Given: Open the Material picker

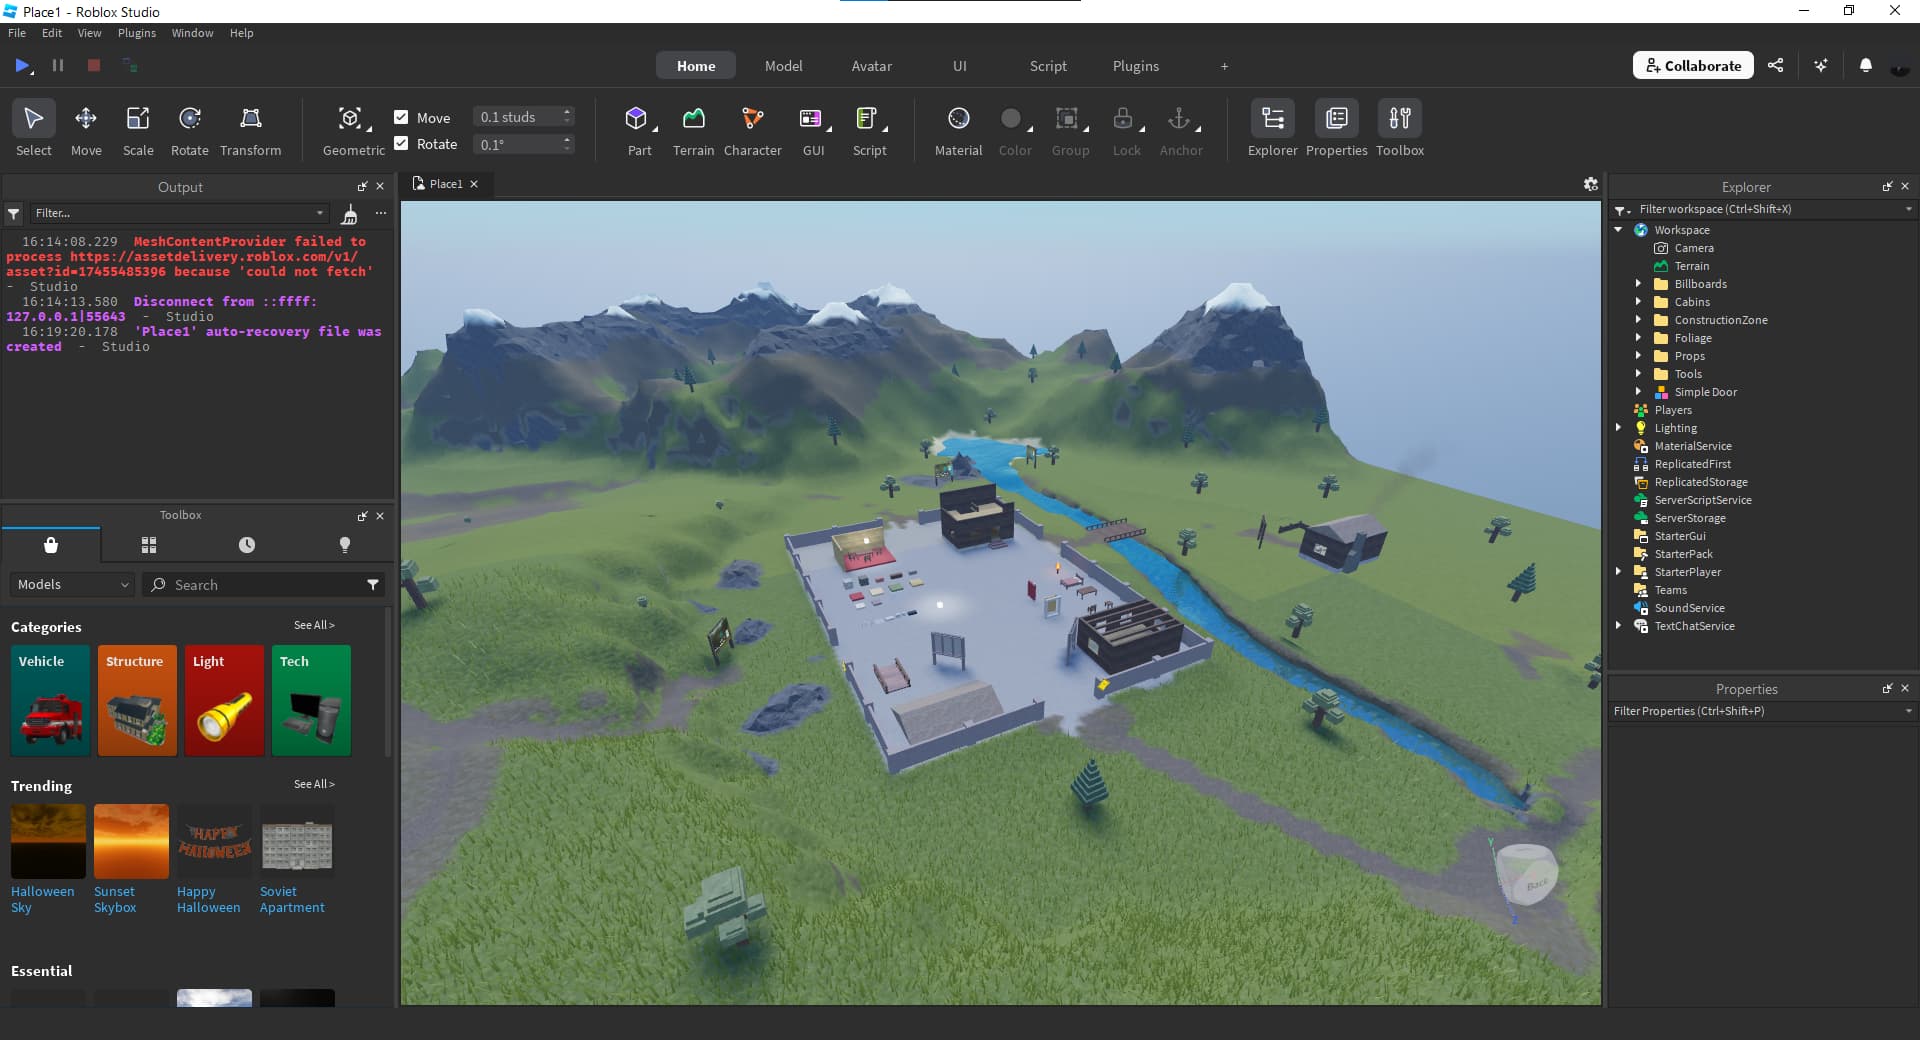Looking at the screenshot, I should pos(958,129).
